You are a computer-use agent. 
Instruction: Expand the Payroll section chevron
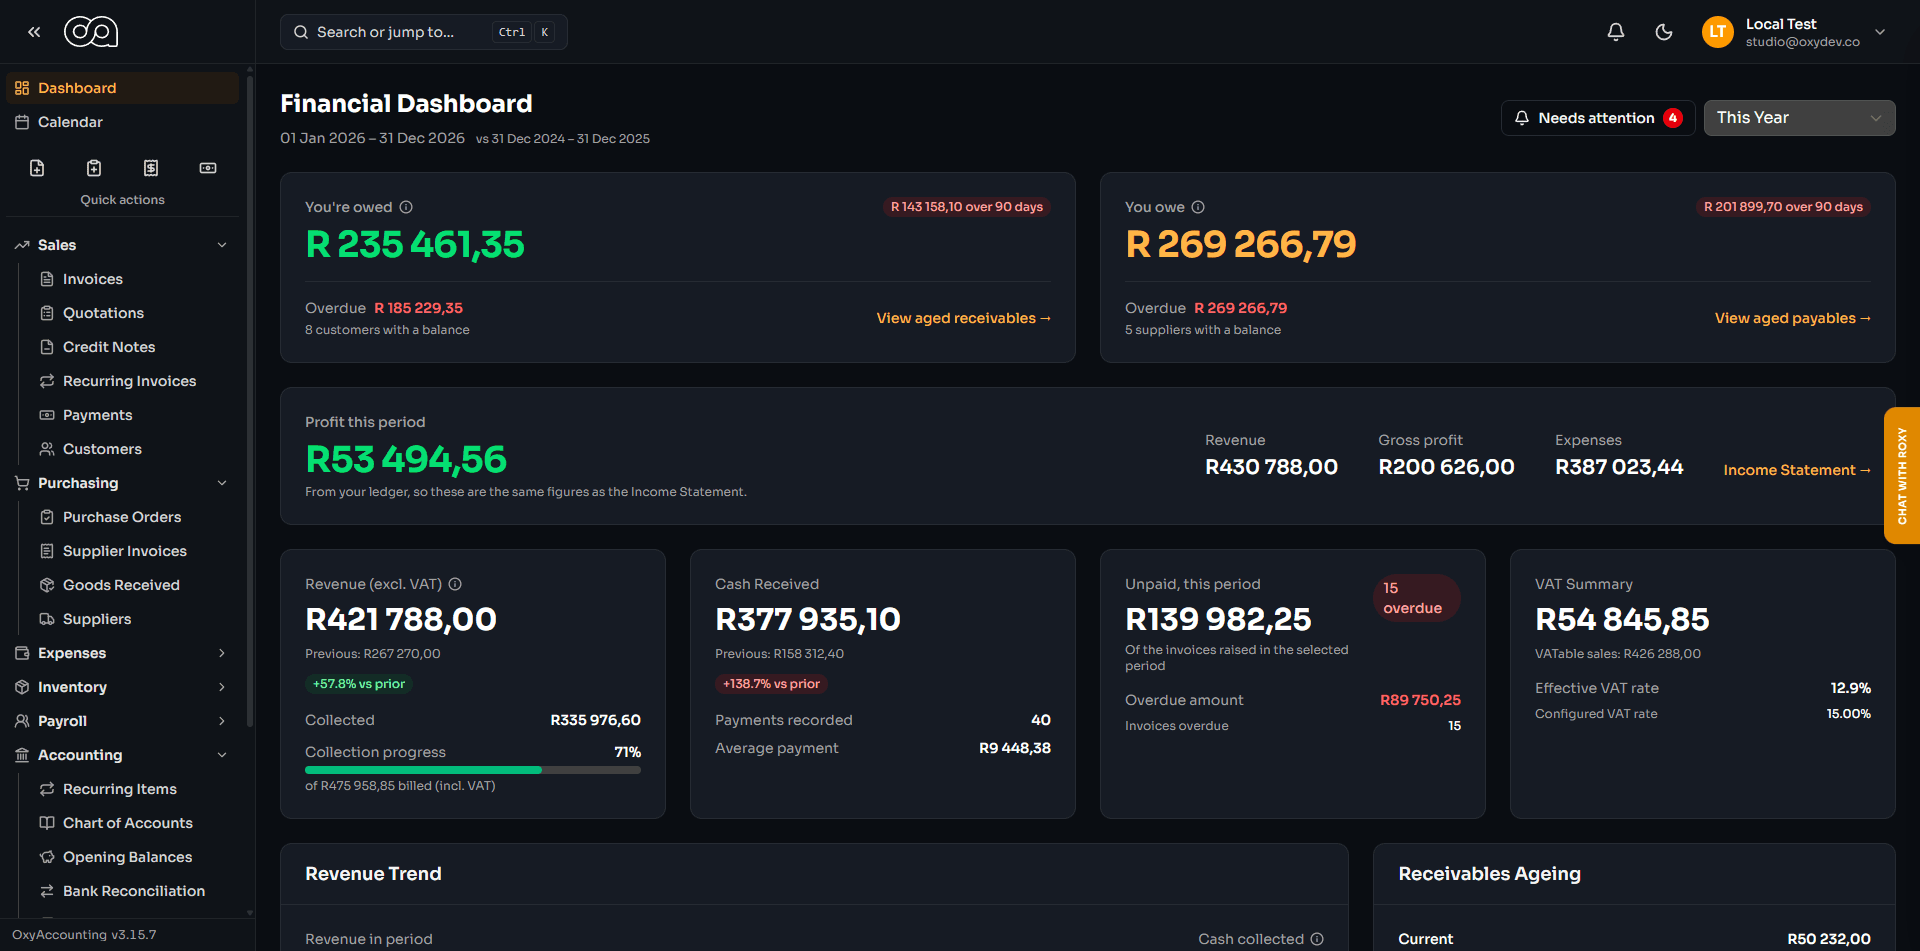(x=222, y=721)
